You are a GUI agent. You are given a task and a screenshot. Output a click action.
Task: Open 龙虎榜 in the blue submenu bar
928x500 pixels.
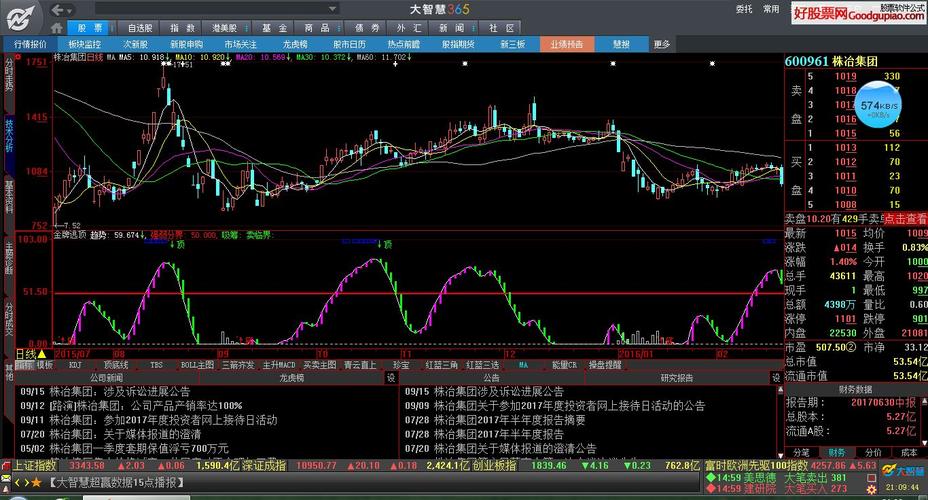[295, 44]
